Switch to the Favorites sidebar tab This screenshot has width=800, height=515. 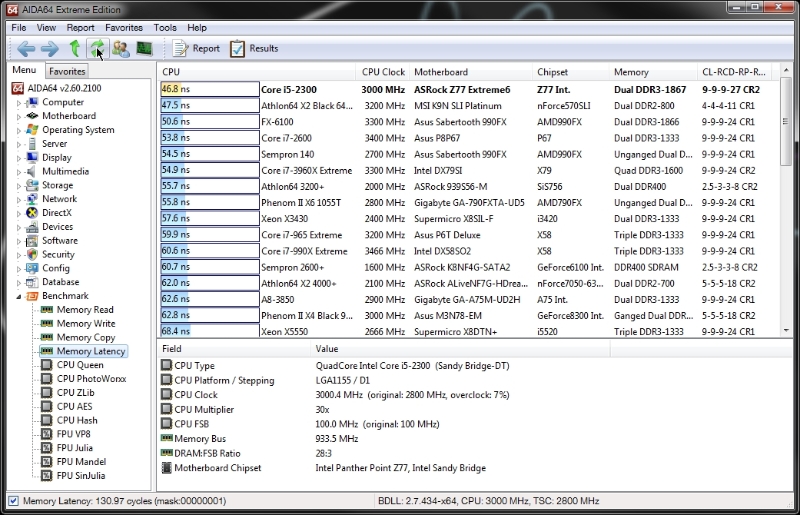pyautogui.click(x=67, y=71)
